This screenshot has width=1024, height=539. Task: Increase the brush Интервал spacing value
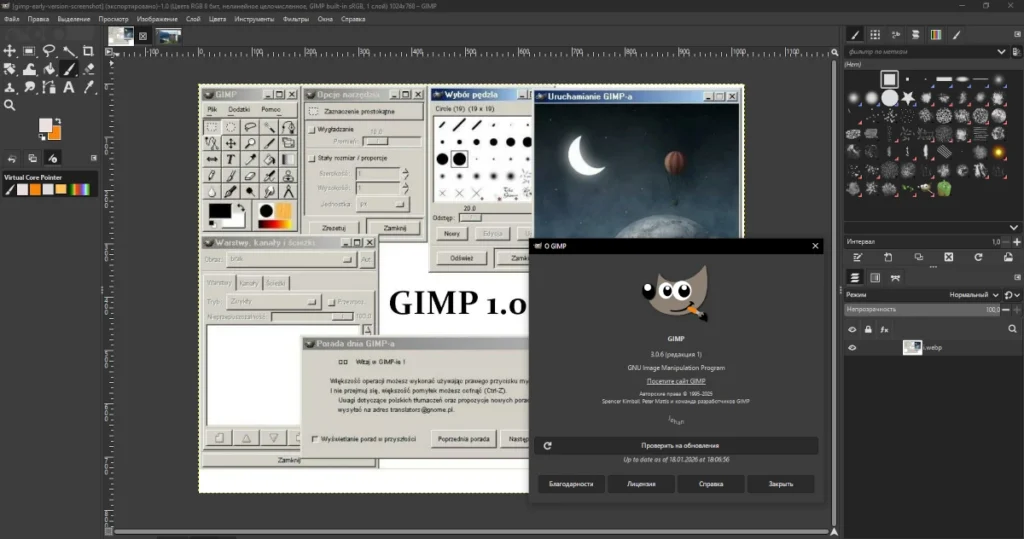(x=1016, y=242)
